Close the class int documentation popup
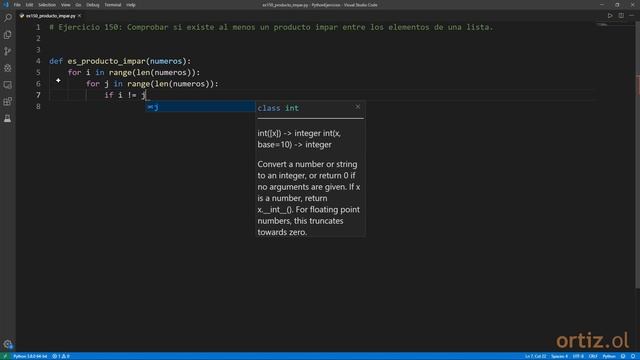This screenshot has width=640, height=360. [x=358, y=107]
